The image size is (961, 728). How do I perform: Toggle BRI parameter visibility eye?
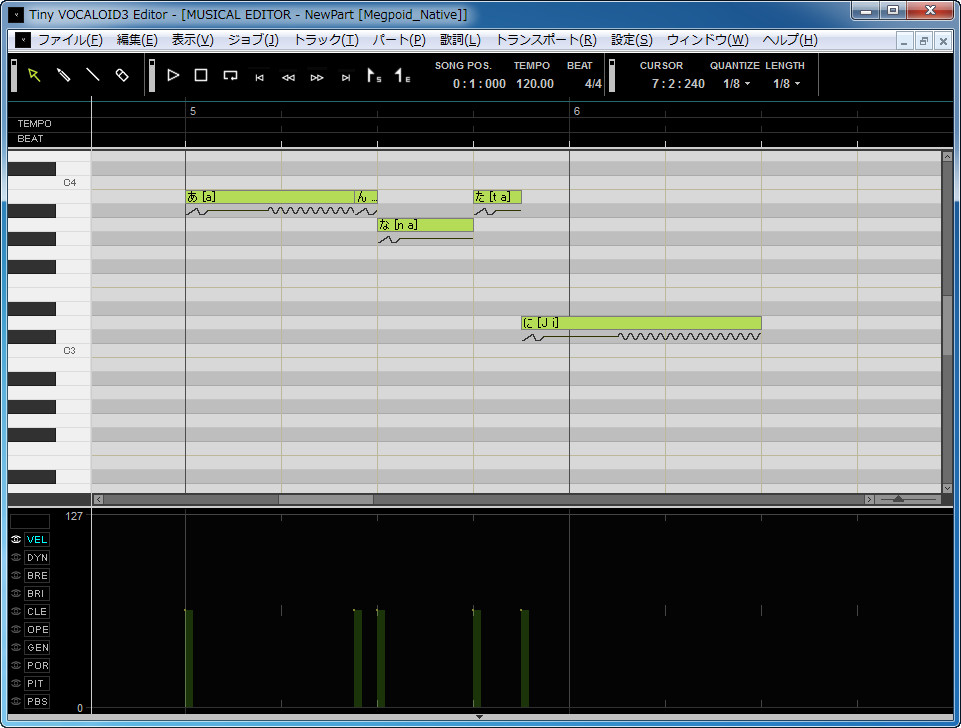[16, 593]
